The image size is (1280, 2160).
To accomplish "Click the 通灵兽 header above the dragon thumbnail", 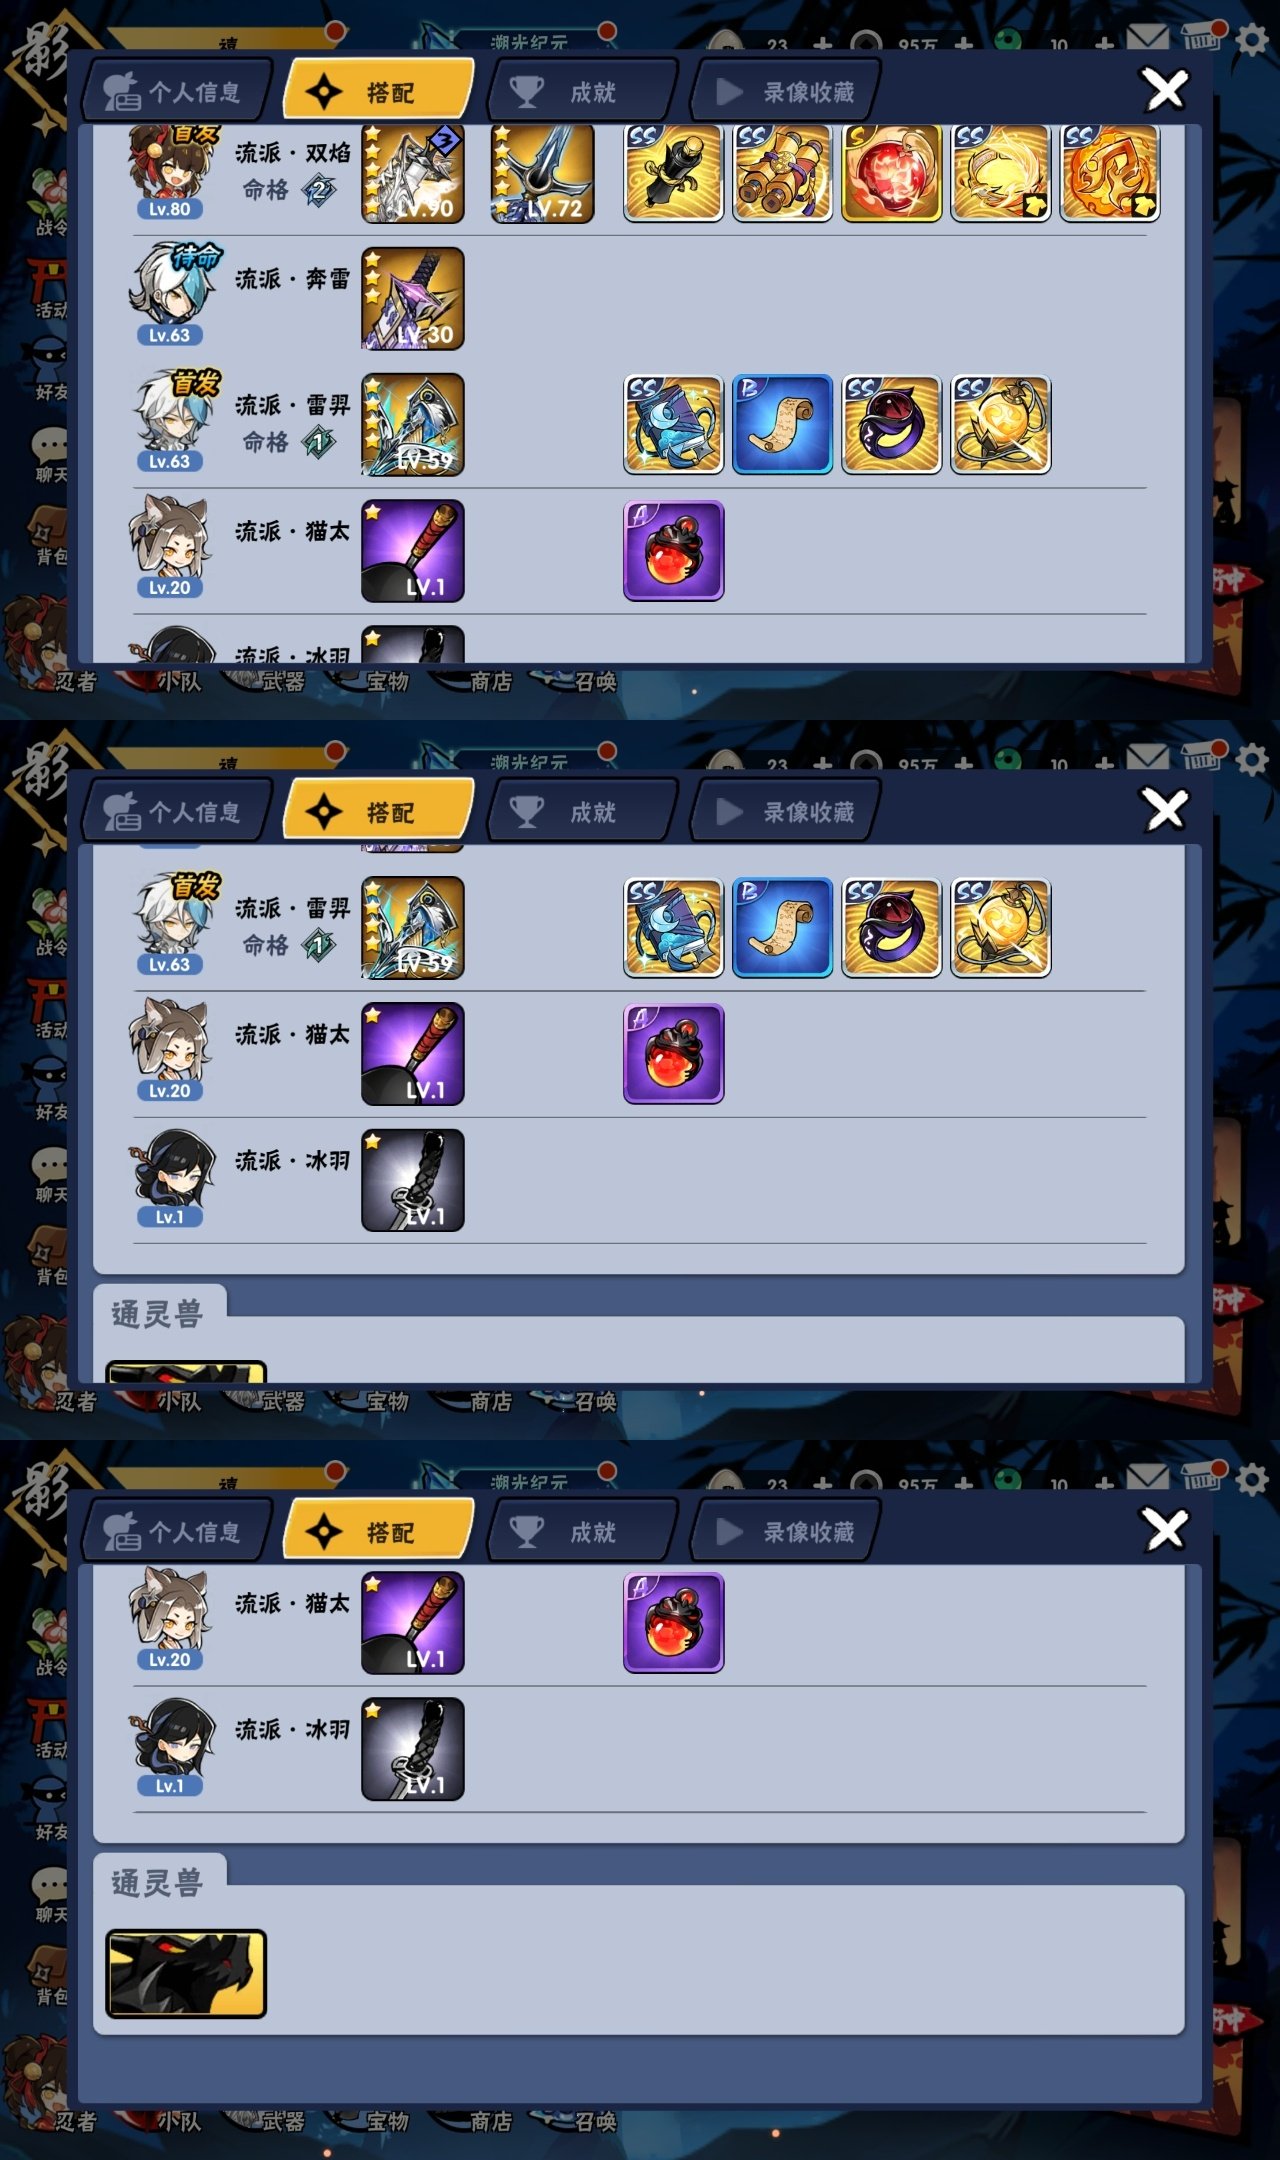I will tap(157, 1883).
